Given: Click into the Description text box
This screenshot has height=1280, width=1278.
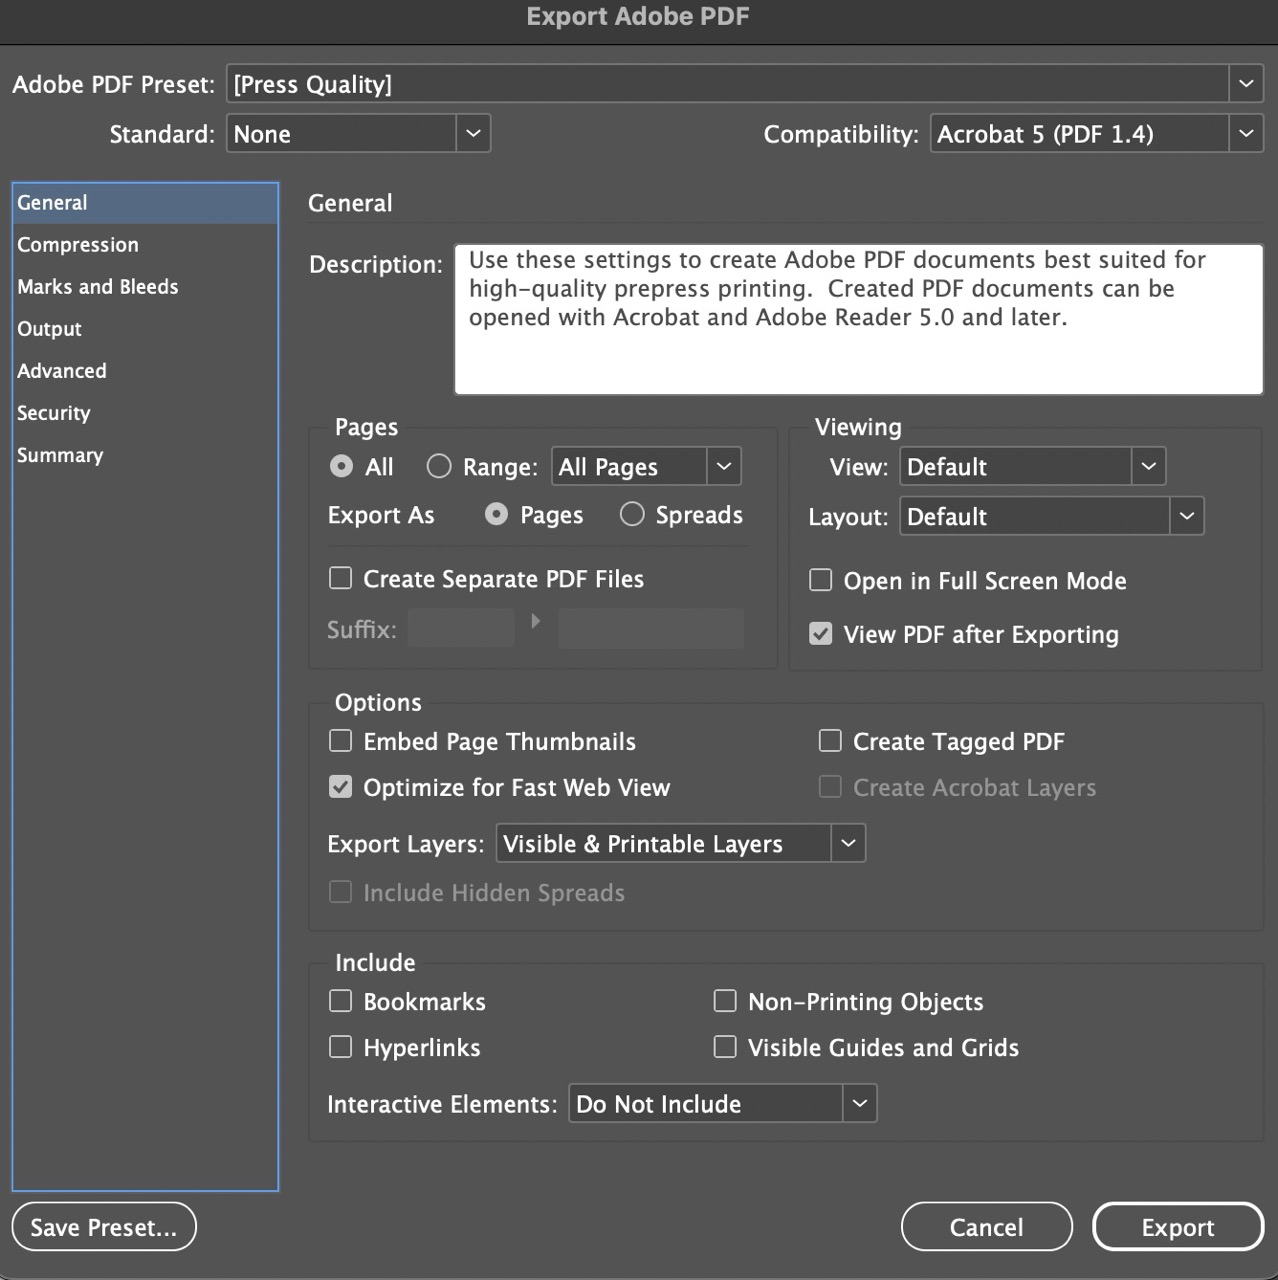Looking at the screenshot, I should pos(859,319).
